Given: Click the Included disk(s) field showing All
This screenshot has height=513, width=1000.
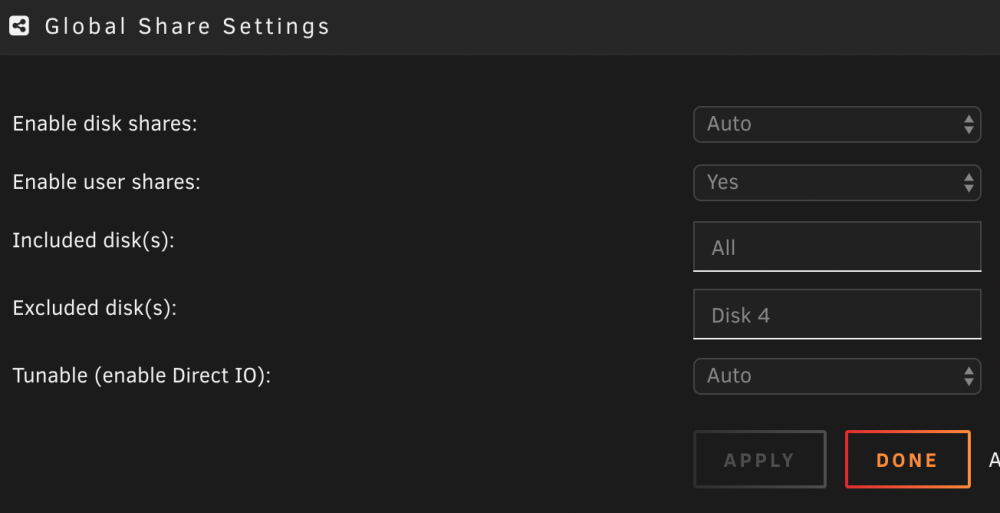Looking at the screenshot, I should click(x=837, y=247).
